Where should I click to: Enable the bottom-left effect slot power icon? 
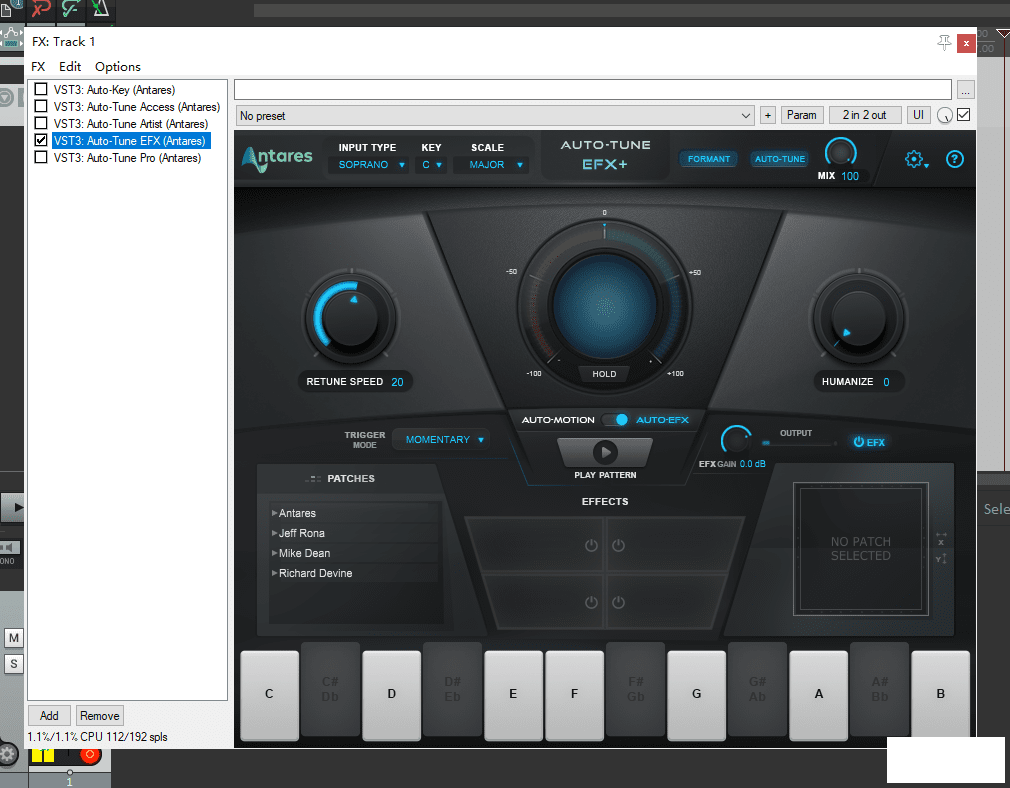591,602
